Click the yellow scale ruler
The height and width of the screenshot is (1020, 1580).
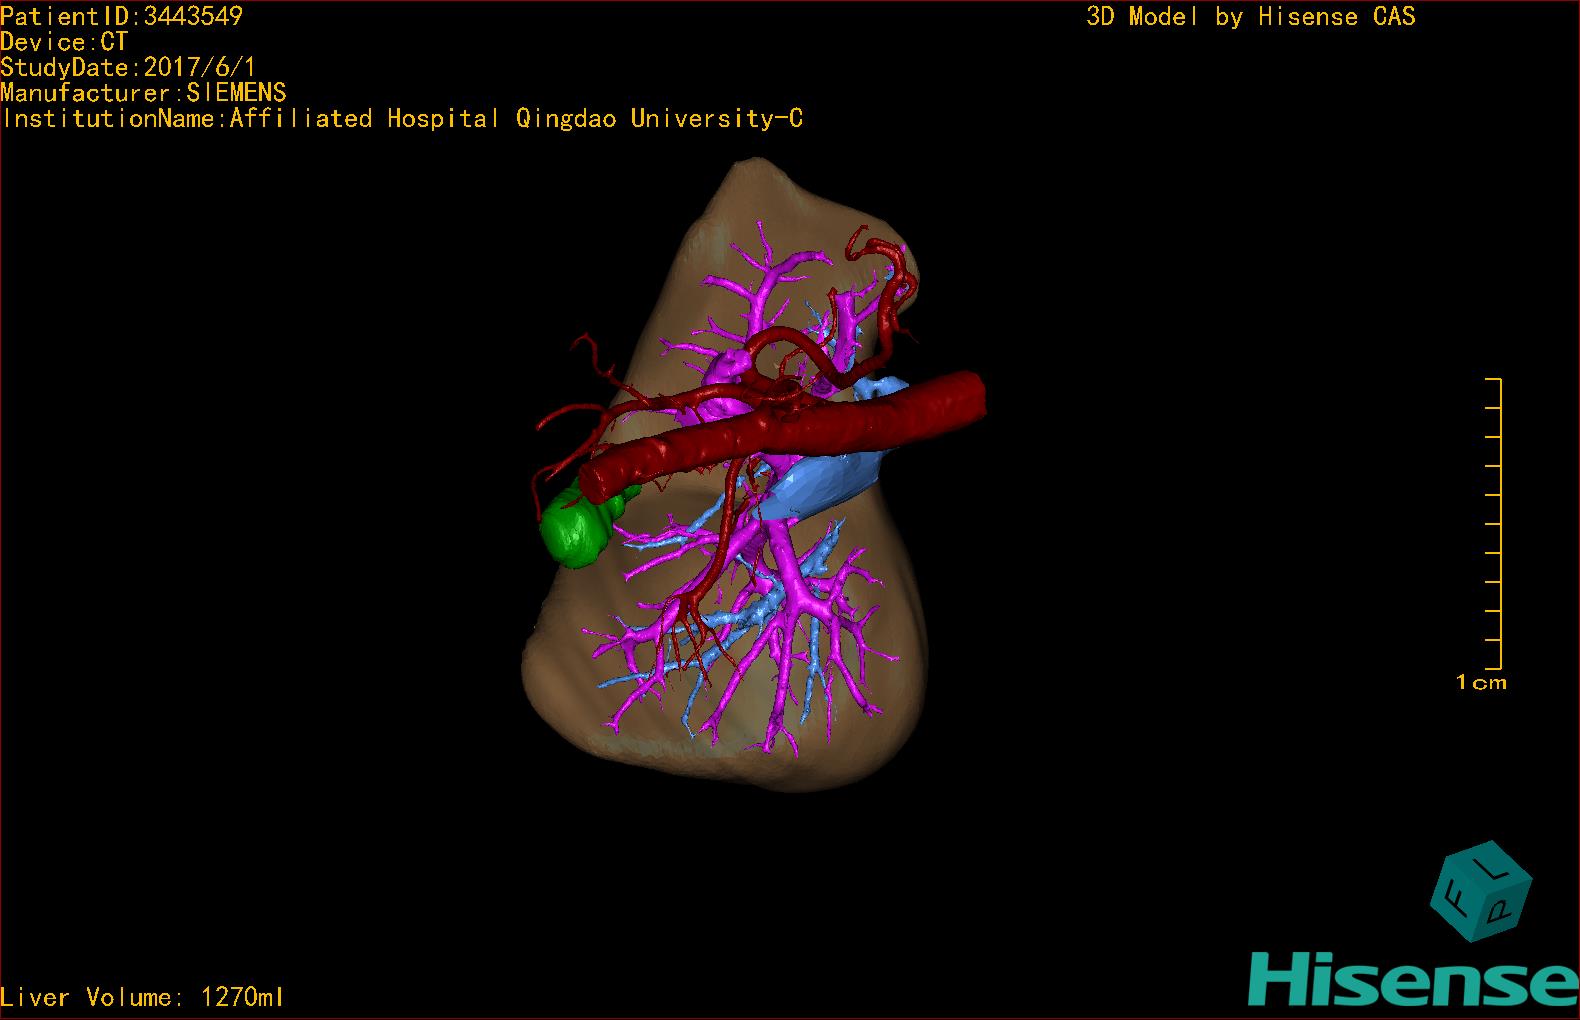[1494, 524]
